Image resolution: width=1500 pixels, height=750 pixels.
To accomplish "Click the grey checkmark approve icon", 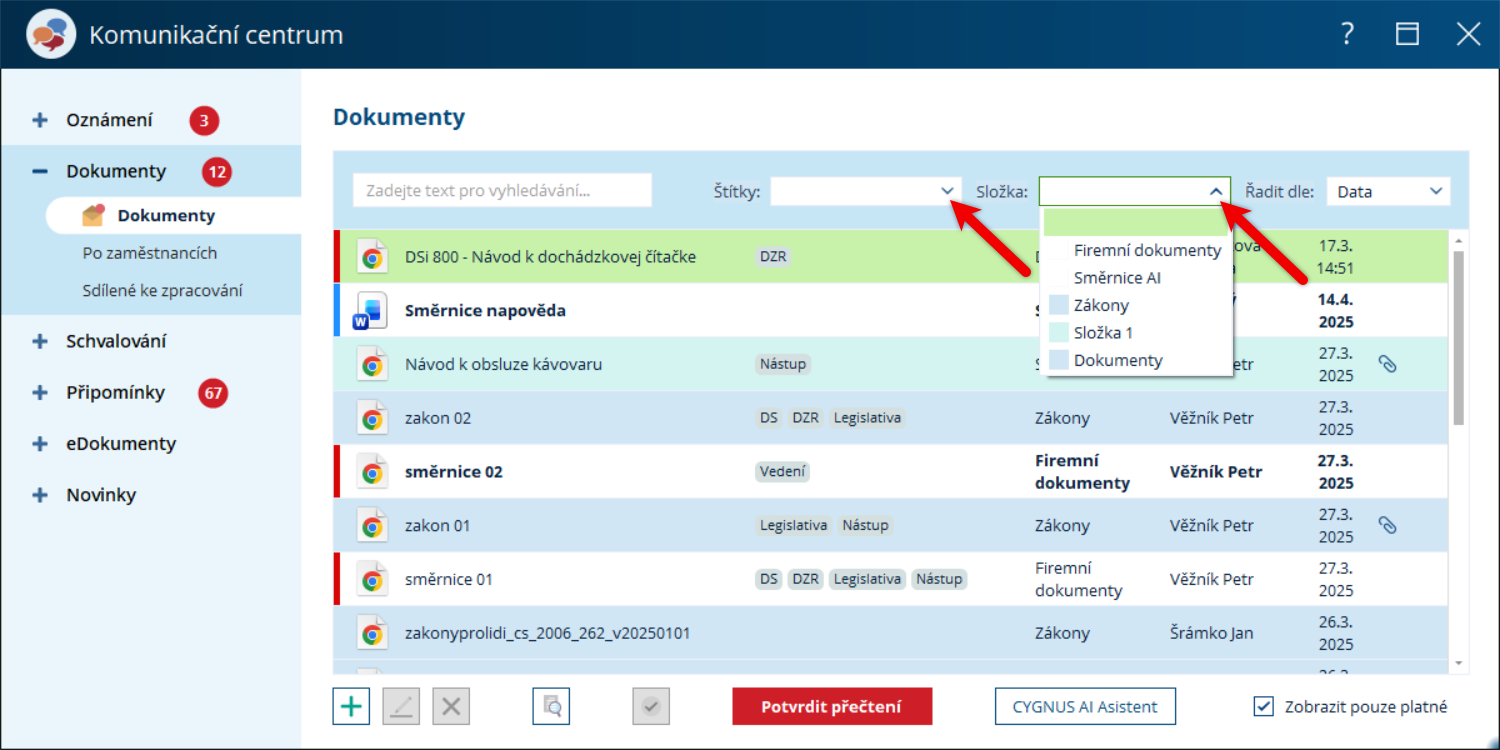I will (651, 706).
